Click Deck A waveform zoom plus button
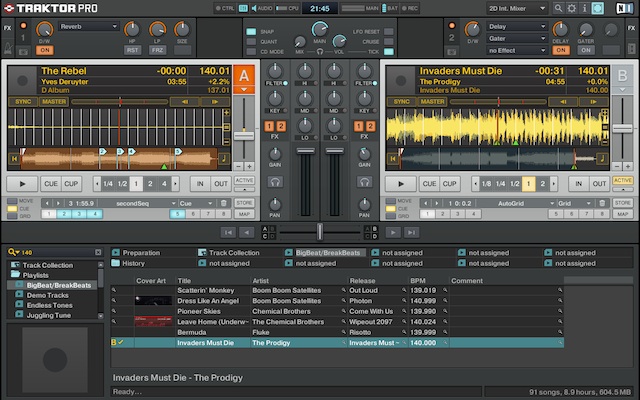Screen dimensions: 640x400 point(227,113)
